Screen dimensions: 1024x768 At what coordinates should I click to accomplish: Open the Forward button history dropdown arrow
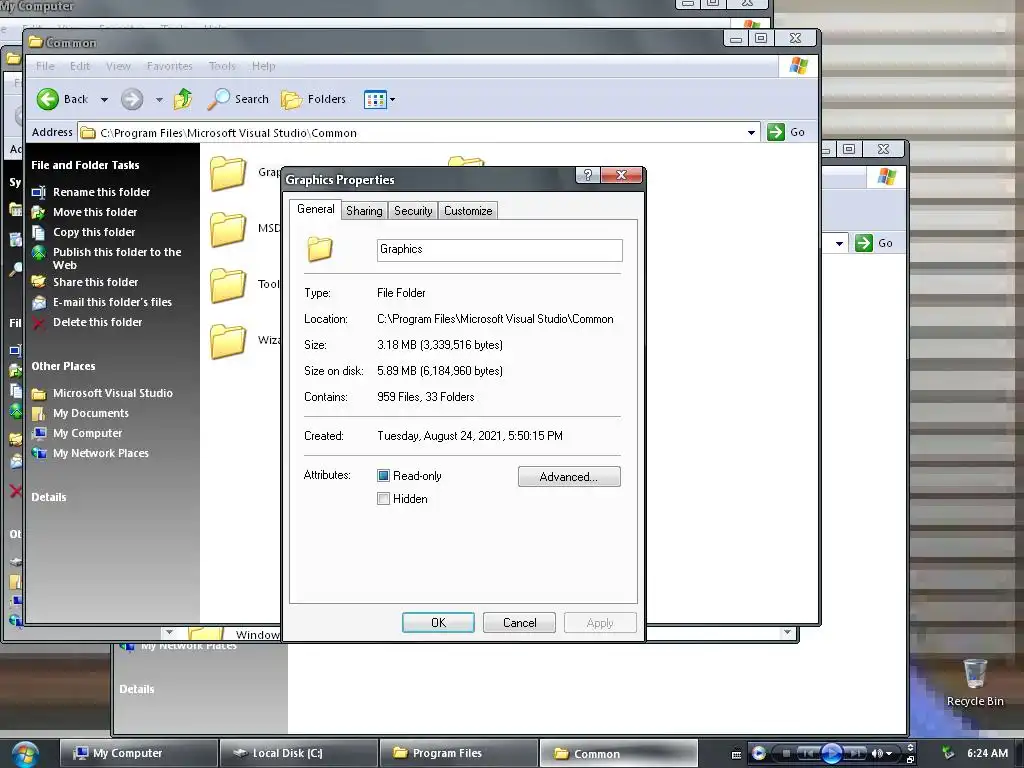(x=159, y=100)
